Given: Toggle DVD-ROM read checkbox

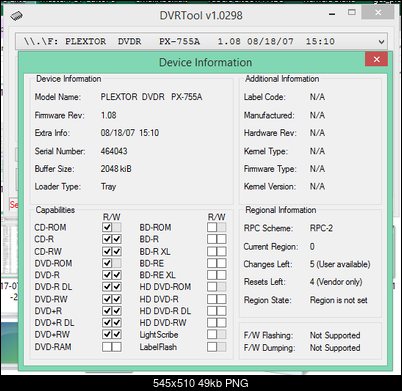Looking at the screenshot, I should (107, 263).
